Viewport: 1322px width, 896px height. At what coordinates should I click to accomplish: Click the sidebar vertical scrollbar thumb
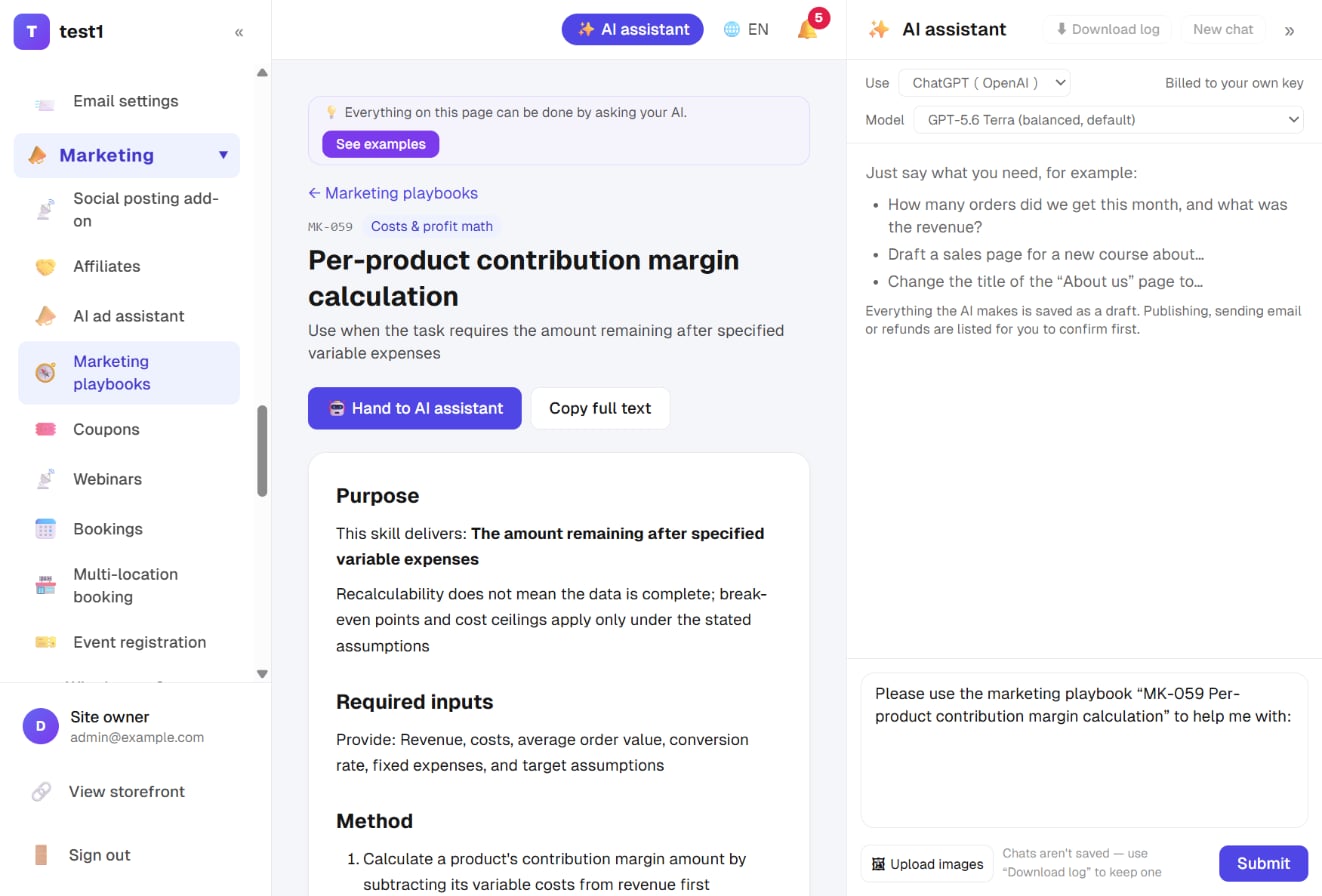point(262,450)
